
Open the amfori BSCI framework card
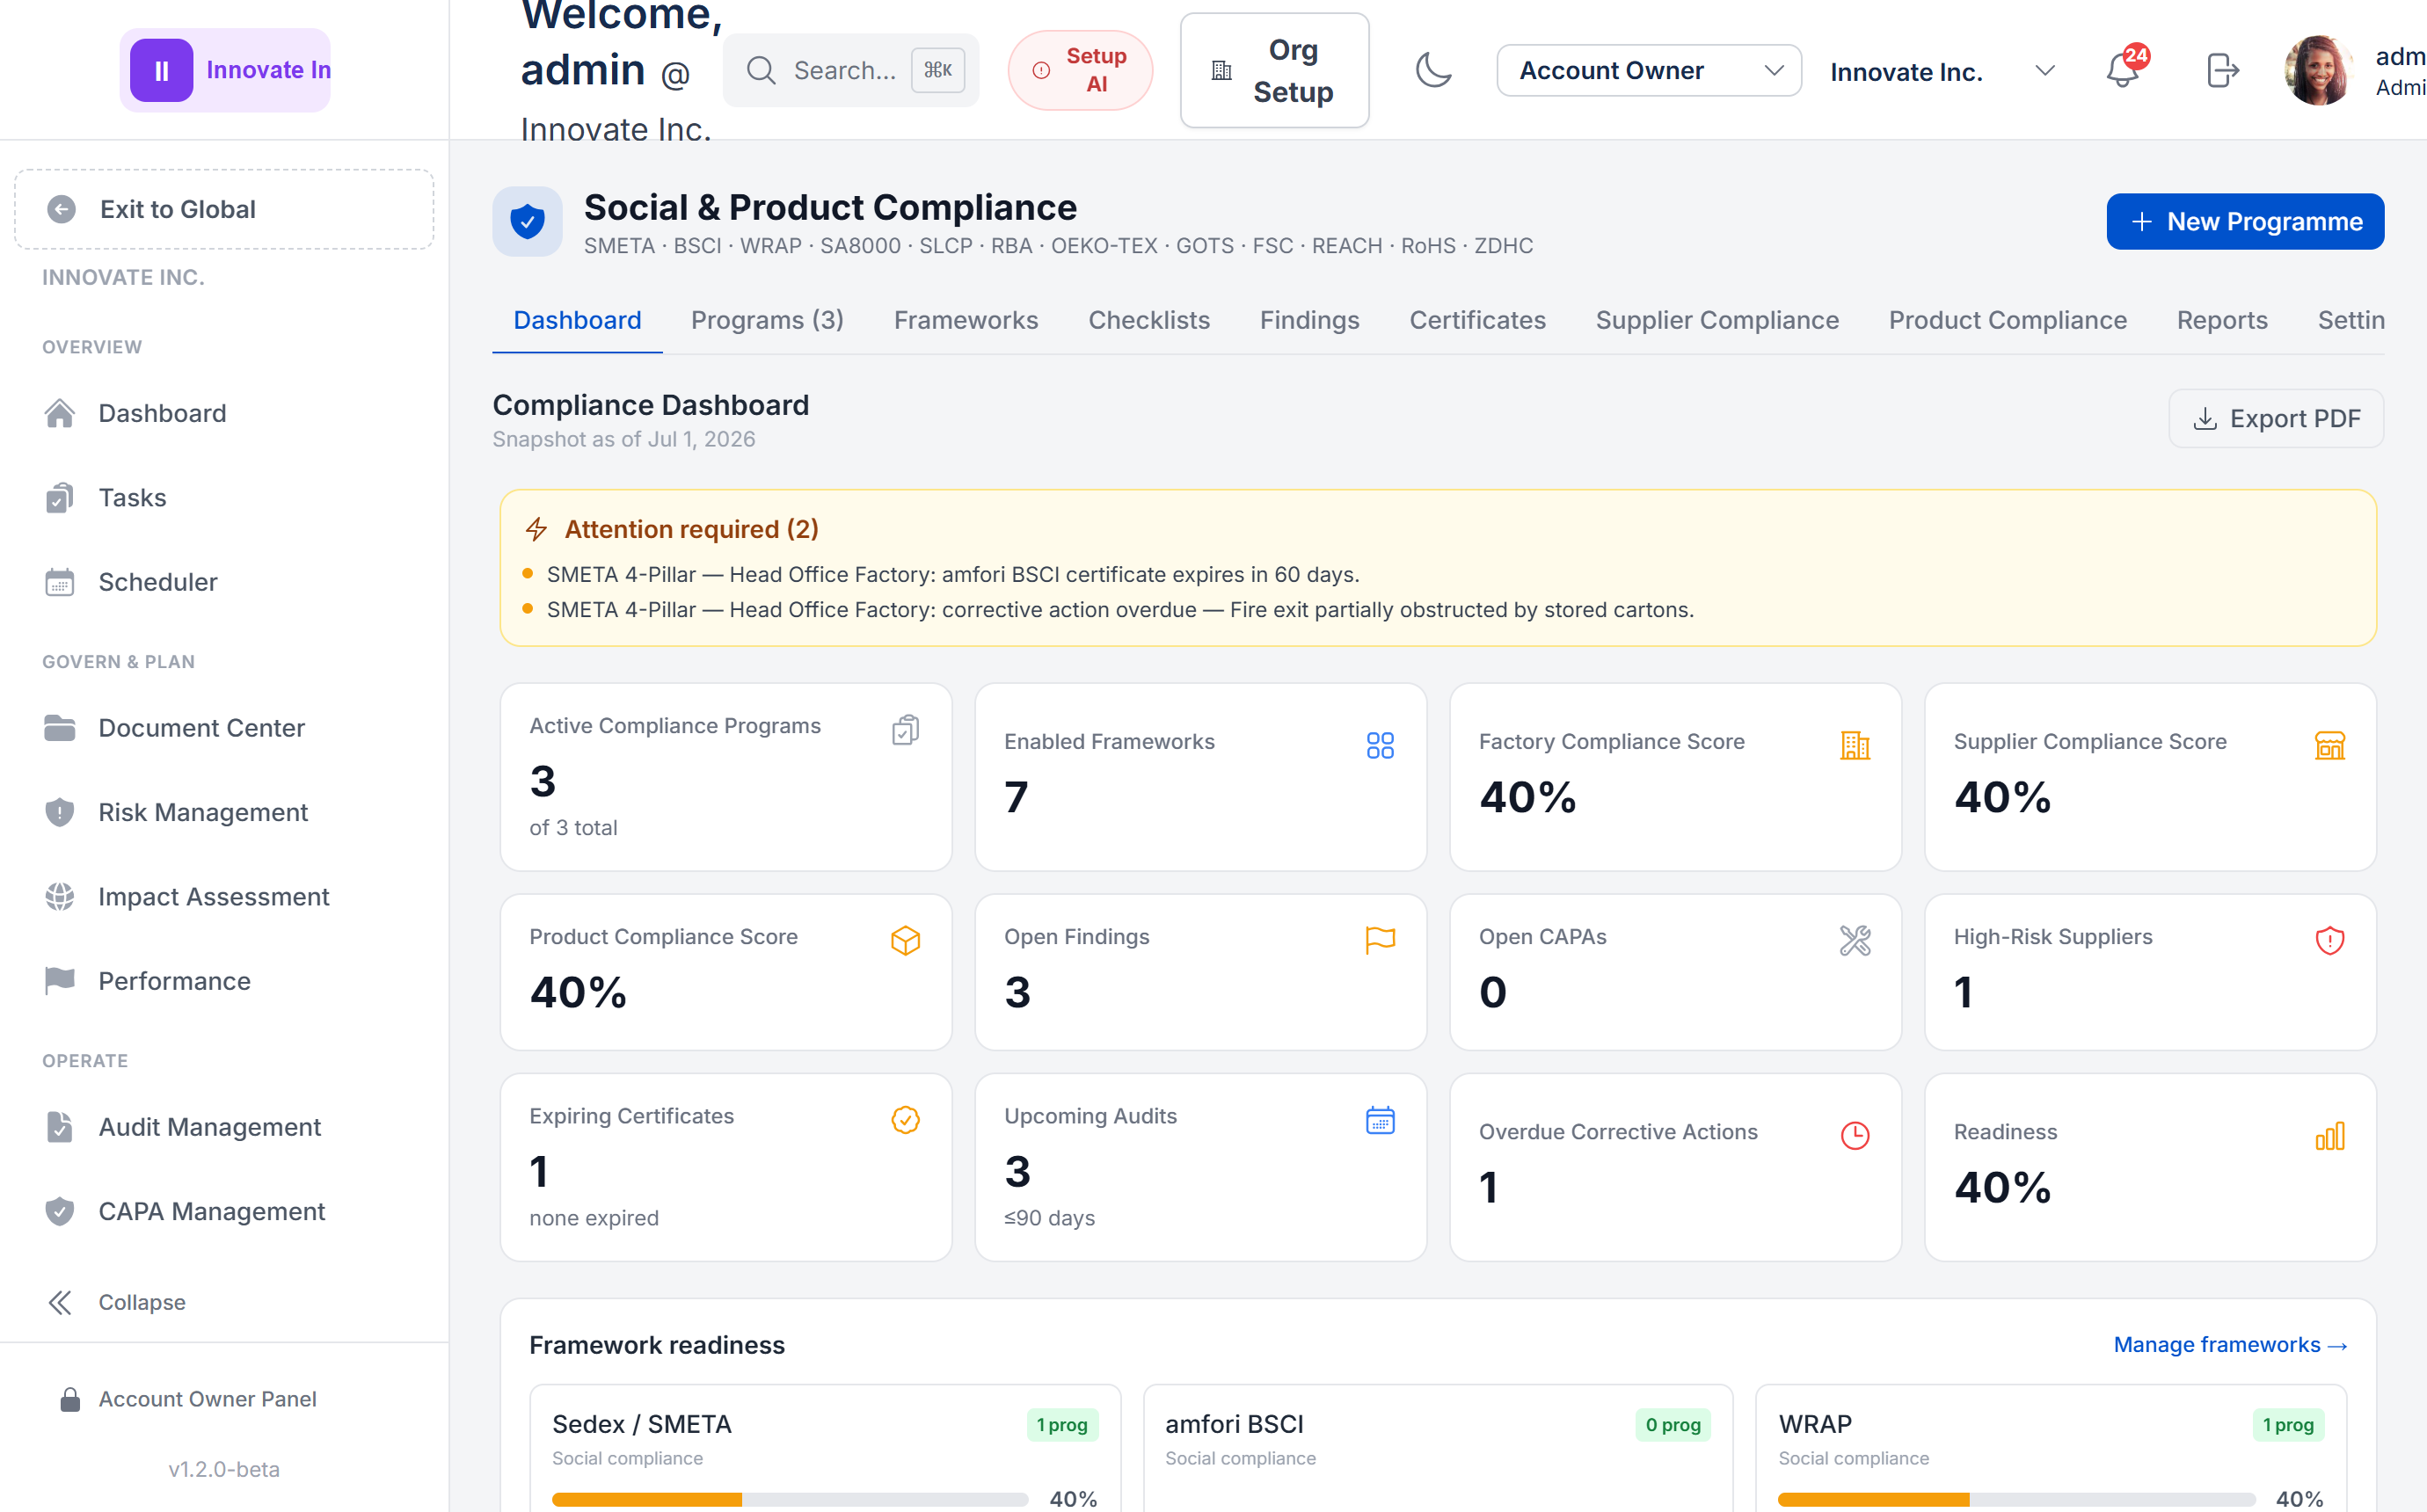coord(1438,1448)
